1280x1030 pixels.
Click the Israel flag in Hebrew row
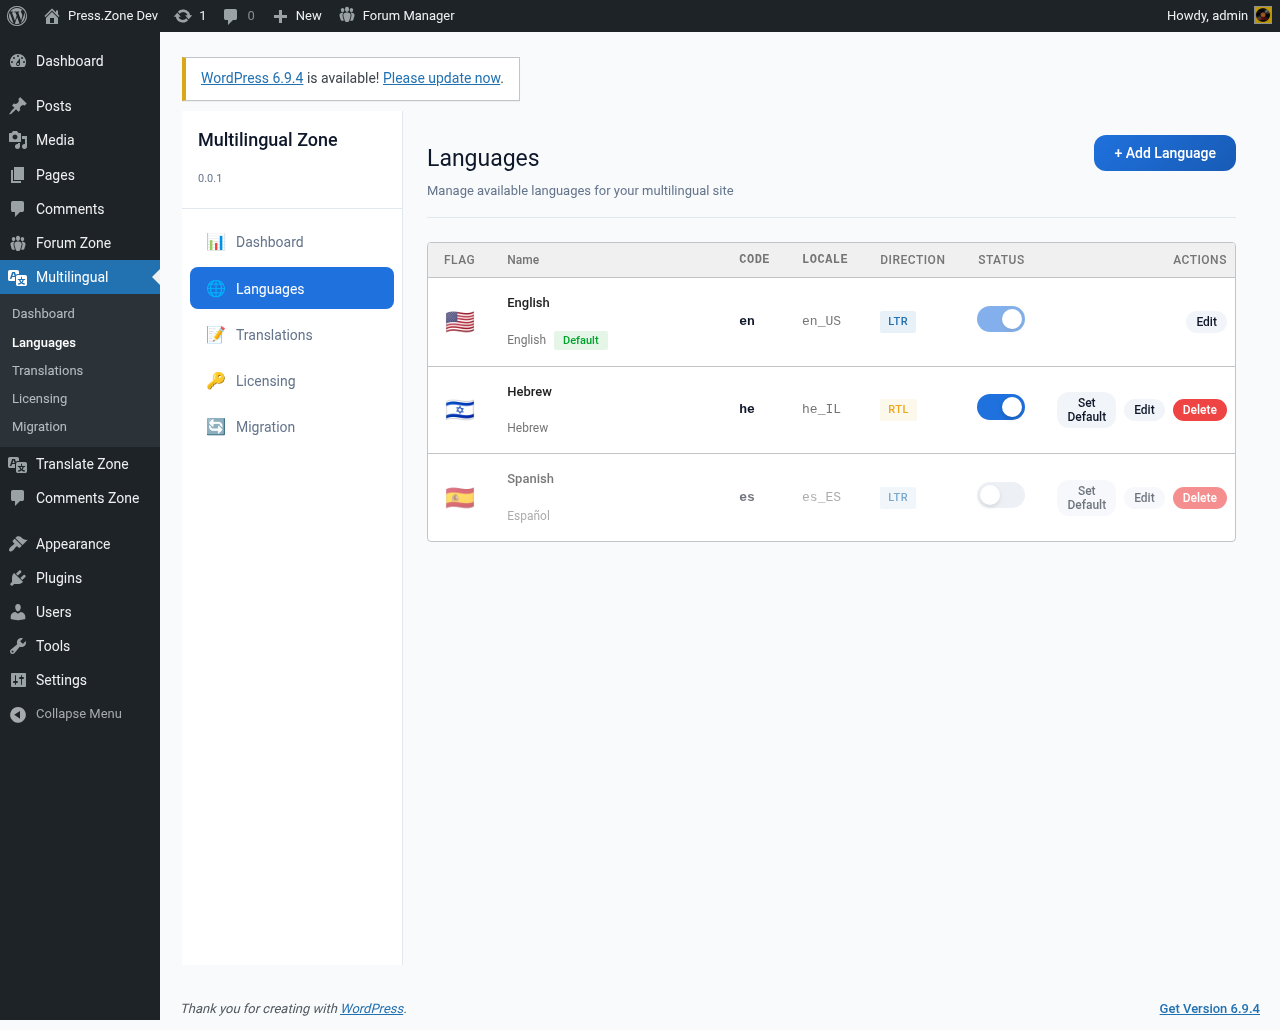(460, 410)
